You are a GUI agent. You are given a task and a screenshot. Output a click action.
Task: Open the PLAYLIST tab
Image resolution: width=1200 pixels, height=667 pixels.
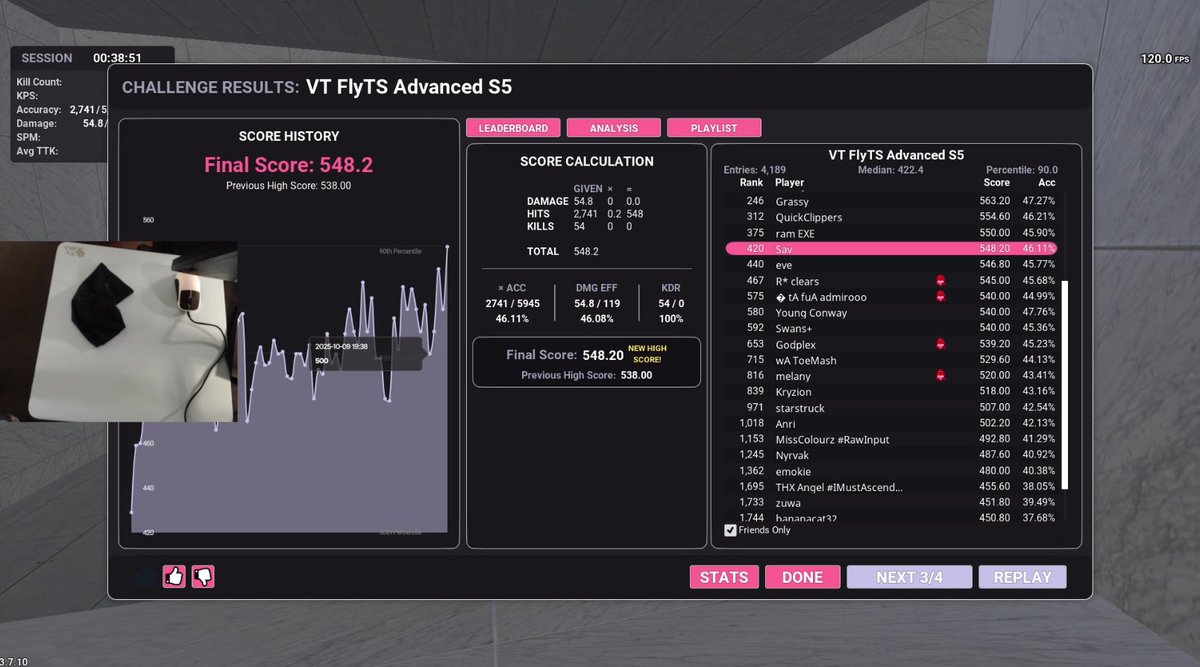pos(714,127)
